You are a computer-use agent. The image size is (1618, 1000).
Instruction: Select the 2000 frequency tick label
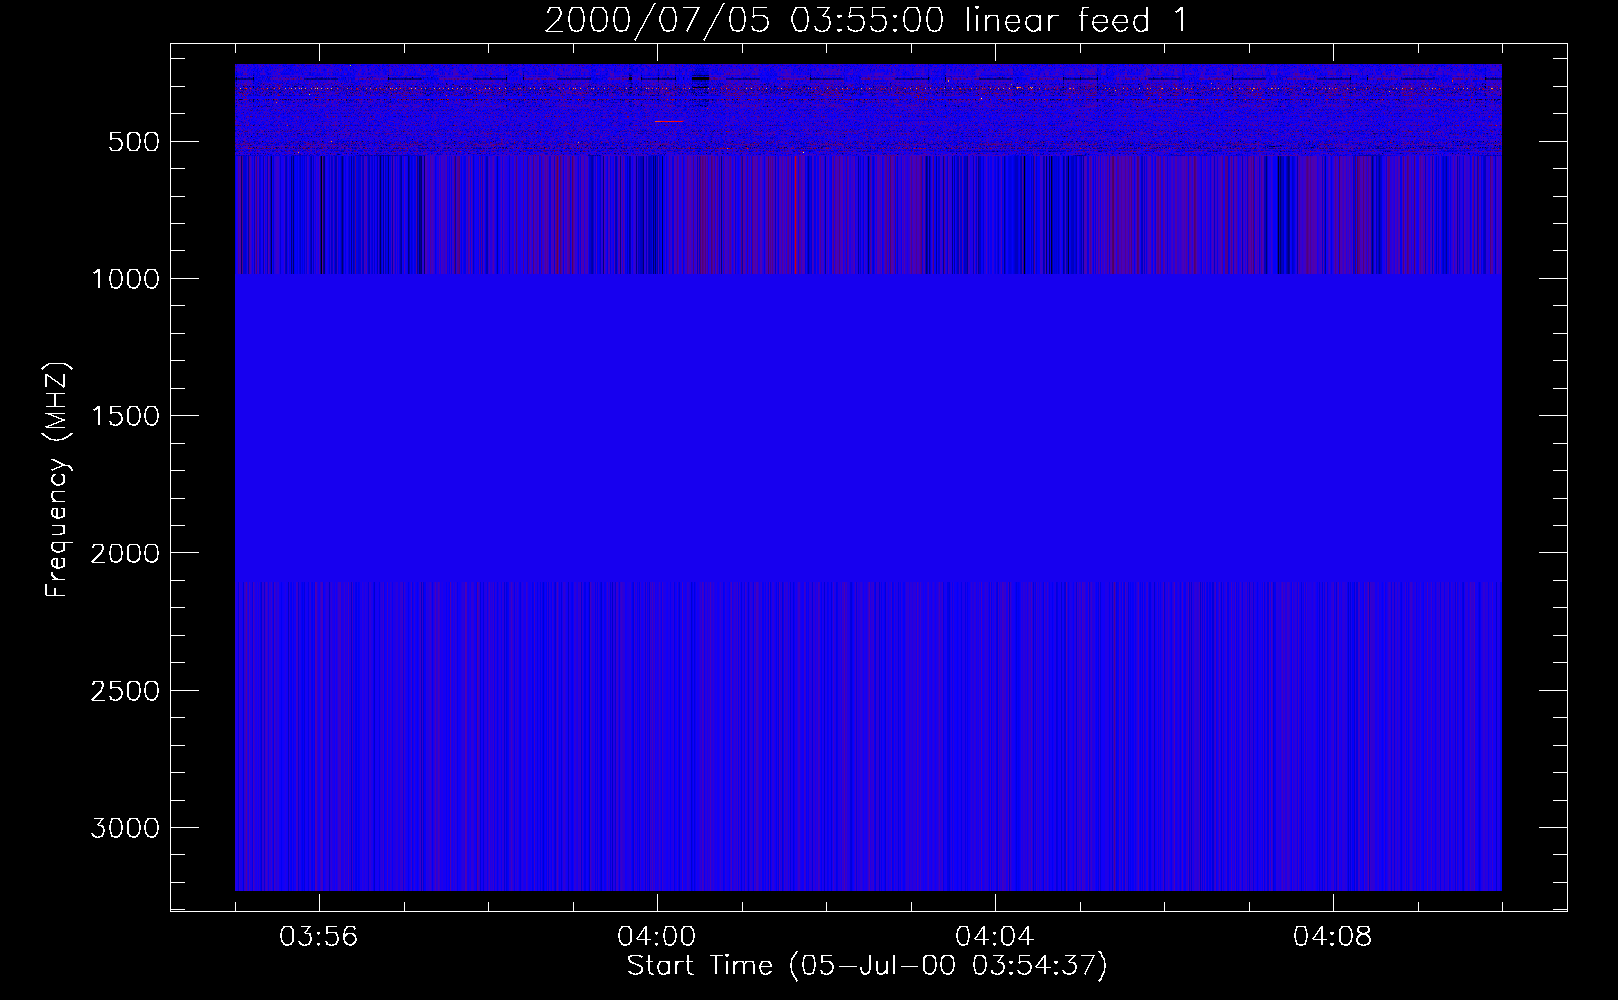pyautogui.click(x=125, y=553)
